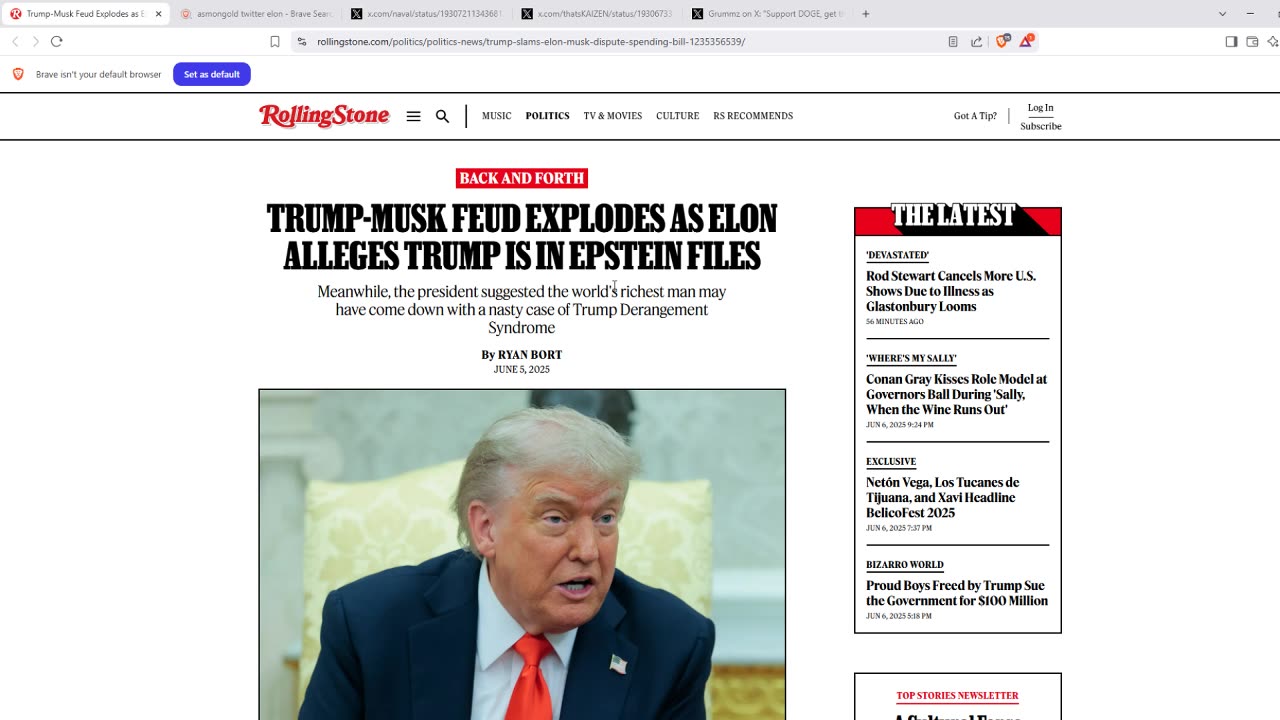Switch to the asmongold twitter elon tab
This screenshot has height=720, width=1280.
[257, 14]
